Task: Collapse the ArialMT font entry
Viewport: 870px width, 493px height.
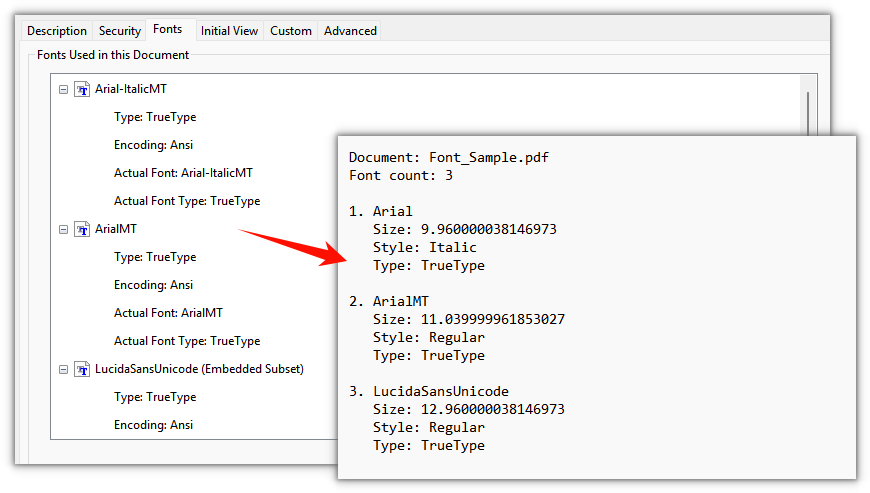Action: click(x=64, y=229)
